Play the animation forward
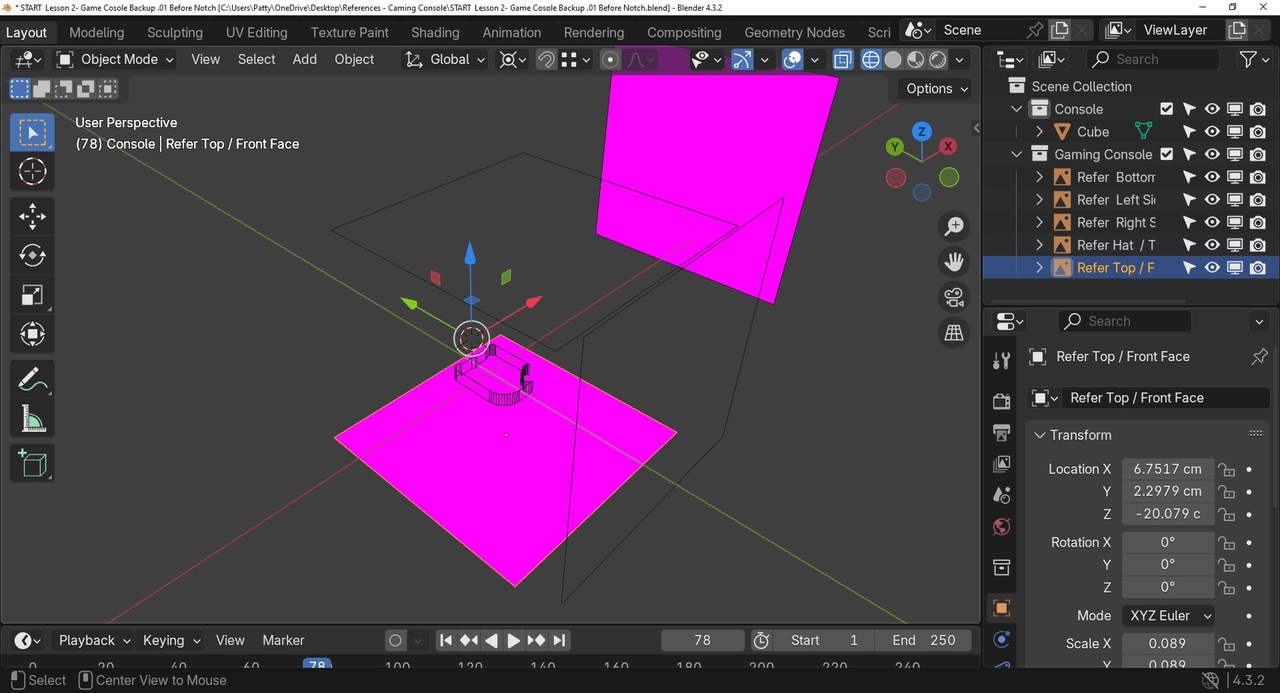This screenshot has height=693, width=1280. 514,640
